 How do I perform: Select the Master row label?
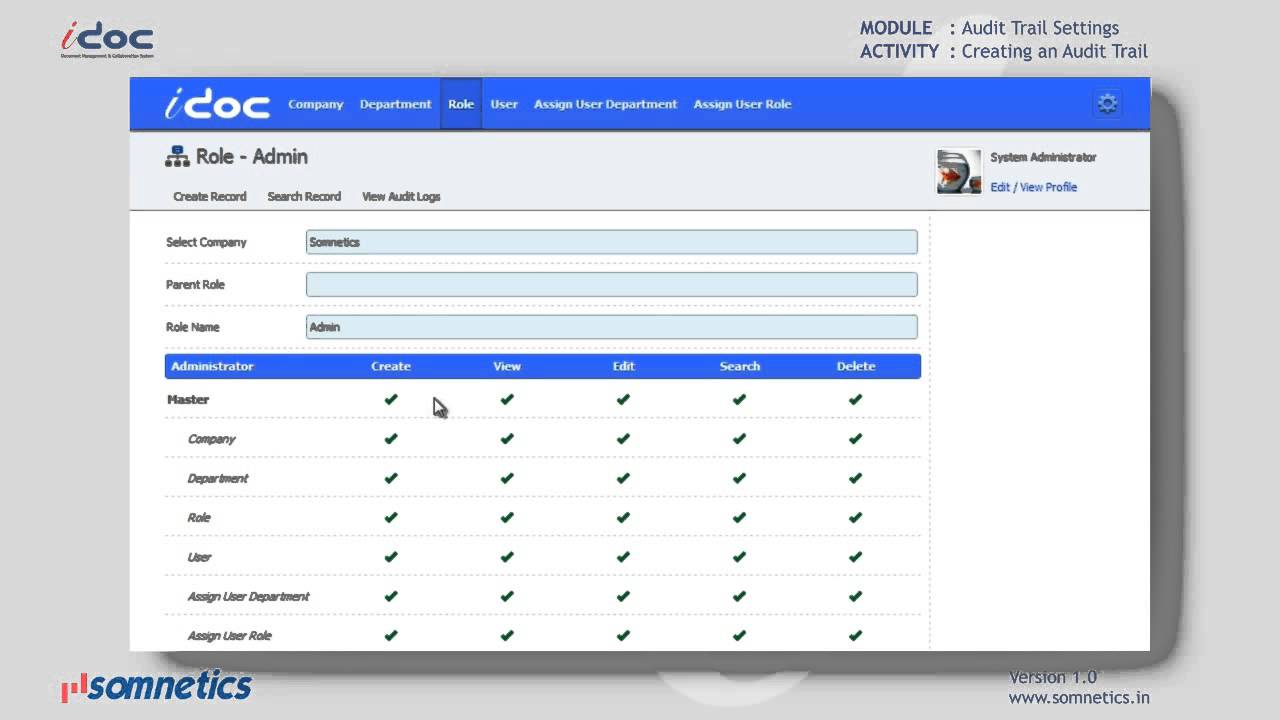[x=188, y=399]
